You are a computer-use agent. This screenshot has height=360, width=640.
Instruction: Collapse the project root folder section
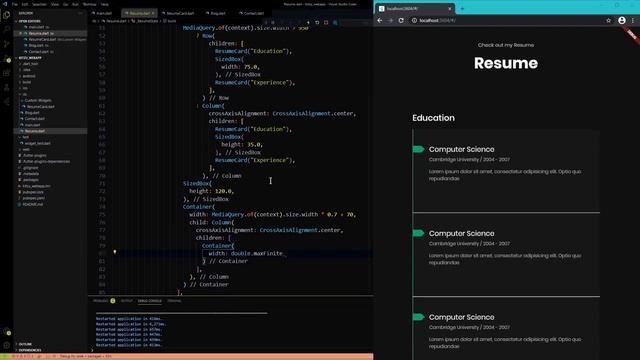click(x=30, y=58)
